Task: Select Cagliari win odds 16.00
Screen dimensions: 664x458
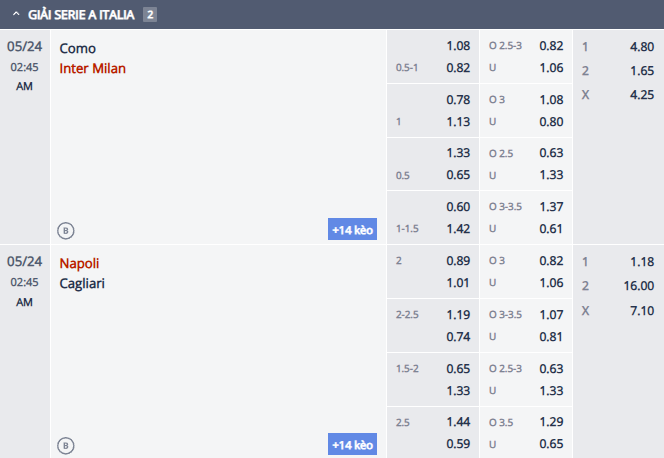Action: (639, 286)
